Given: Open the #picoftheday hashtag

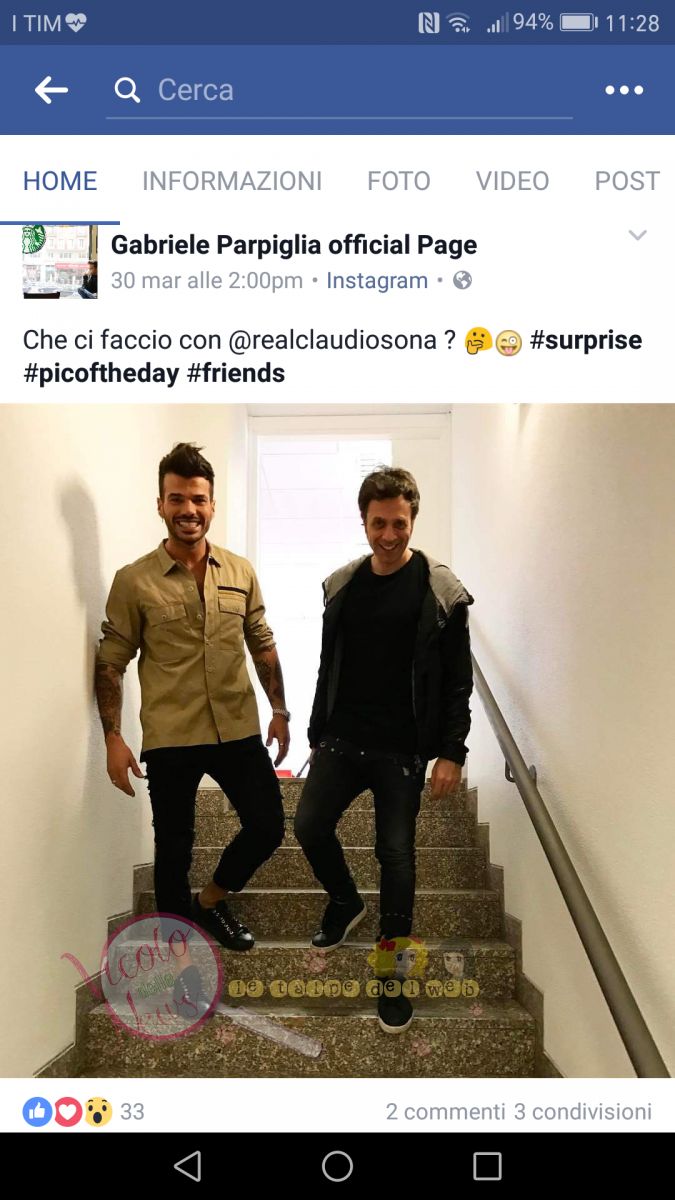Looking at the screenshot, I should point(101,373).
